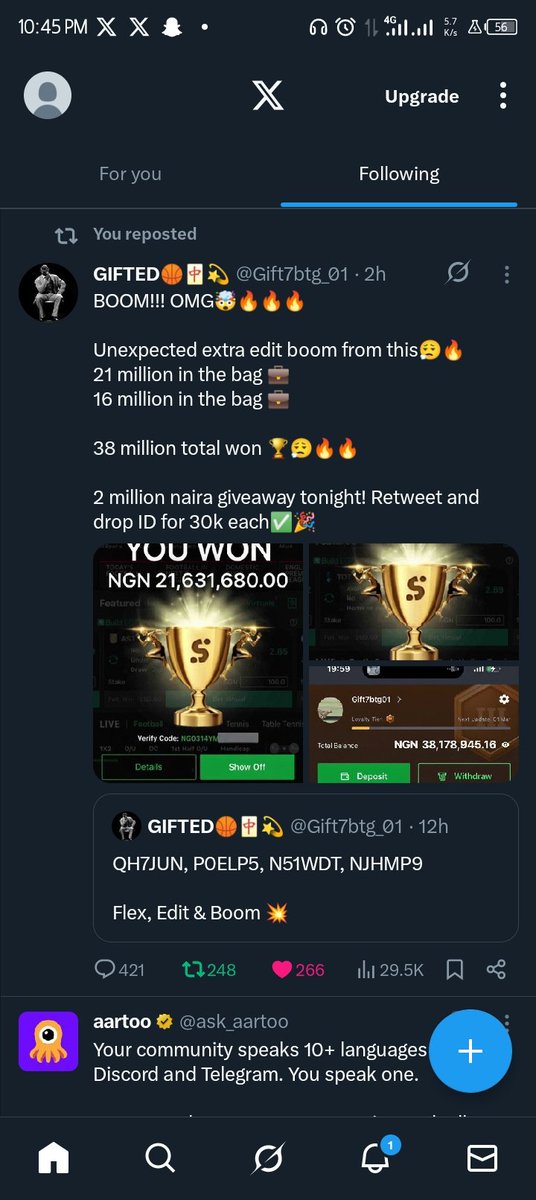
Task: Undo repost on the 248 retweet icon
Action: (x=192, y=969)
